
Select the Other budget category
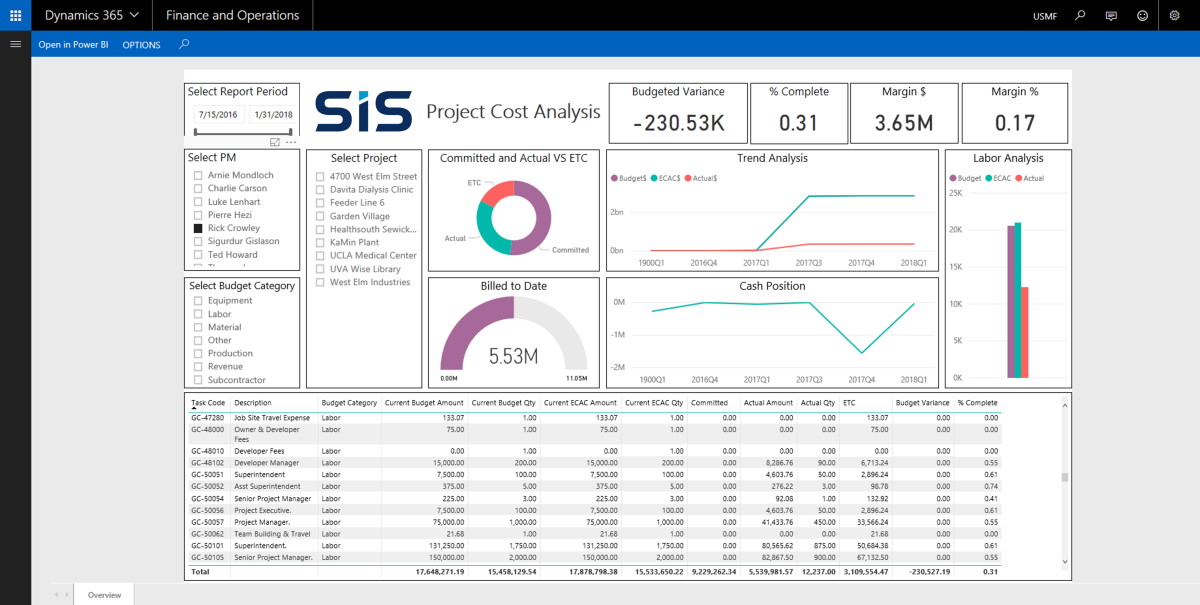[198, 340]
